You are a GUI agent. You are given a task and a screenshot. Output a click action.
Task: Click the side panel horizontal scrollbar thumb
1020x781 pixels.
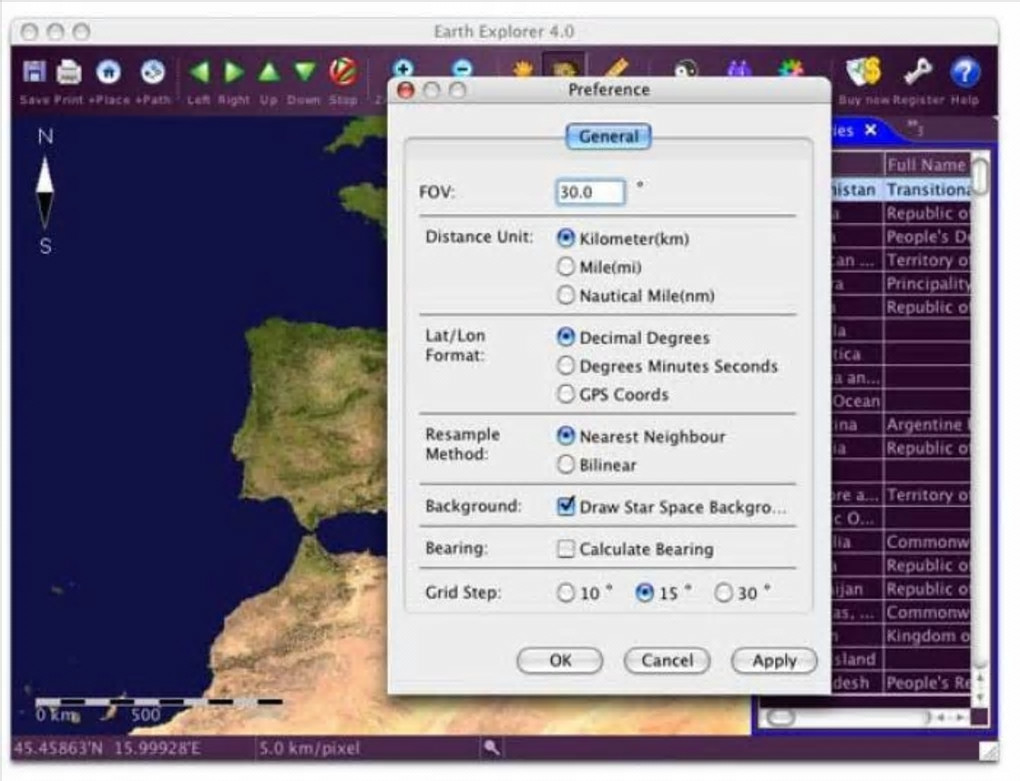click(781, 718)
